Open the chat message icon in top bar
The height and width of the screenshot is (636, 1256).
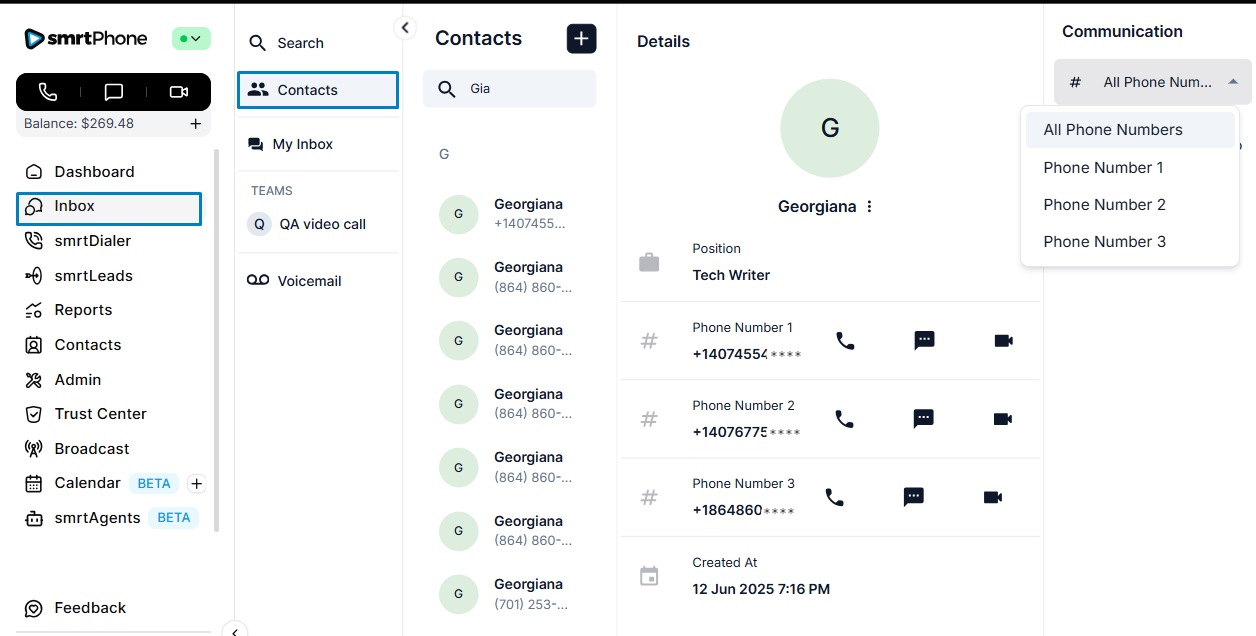coord(114,92)
